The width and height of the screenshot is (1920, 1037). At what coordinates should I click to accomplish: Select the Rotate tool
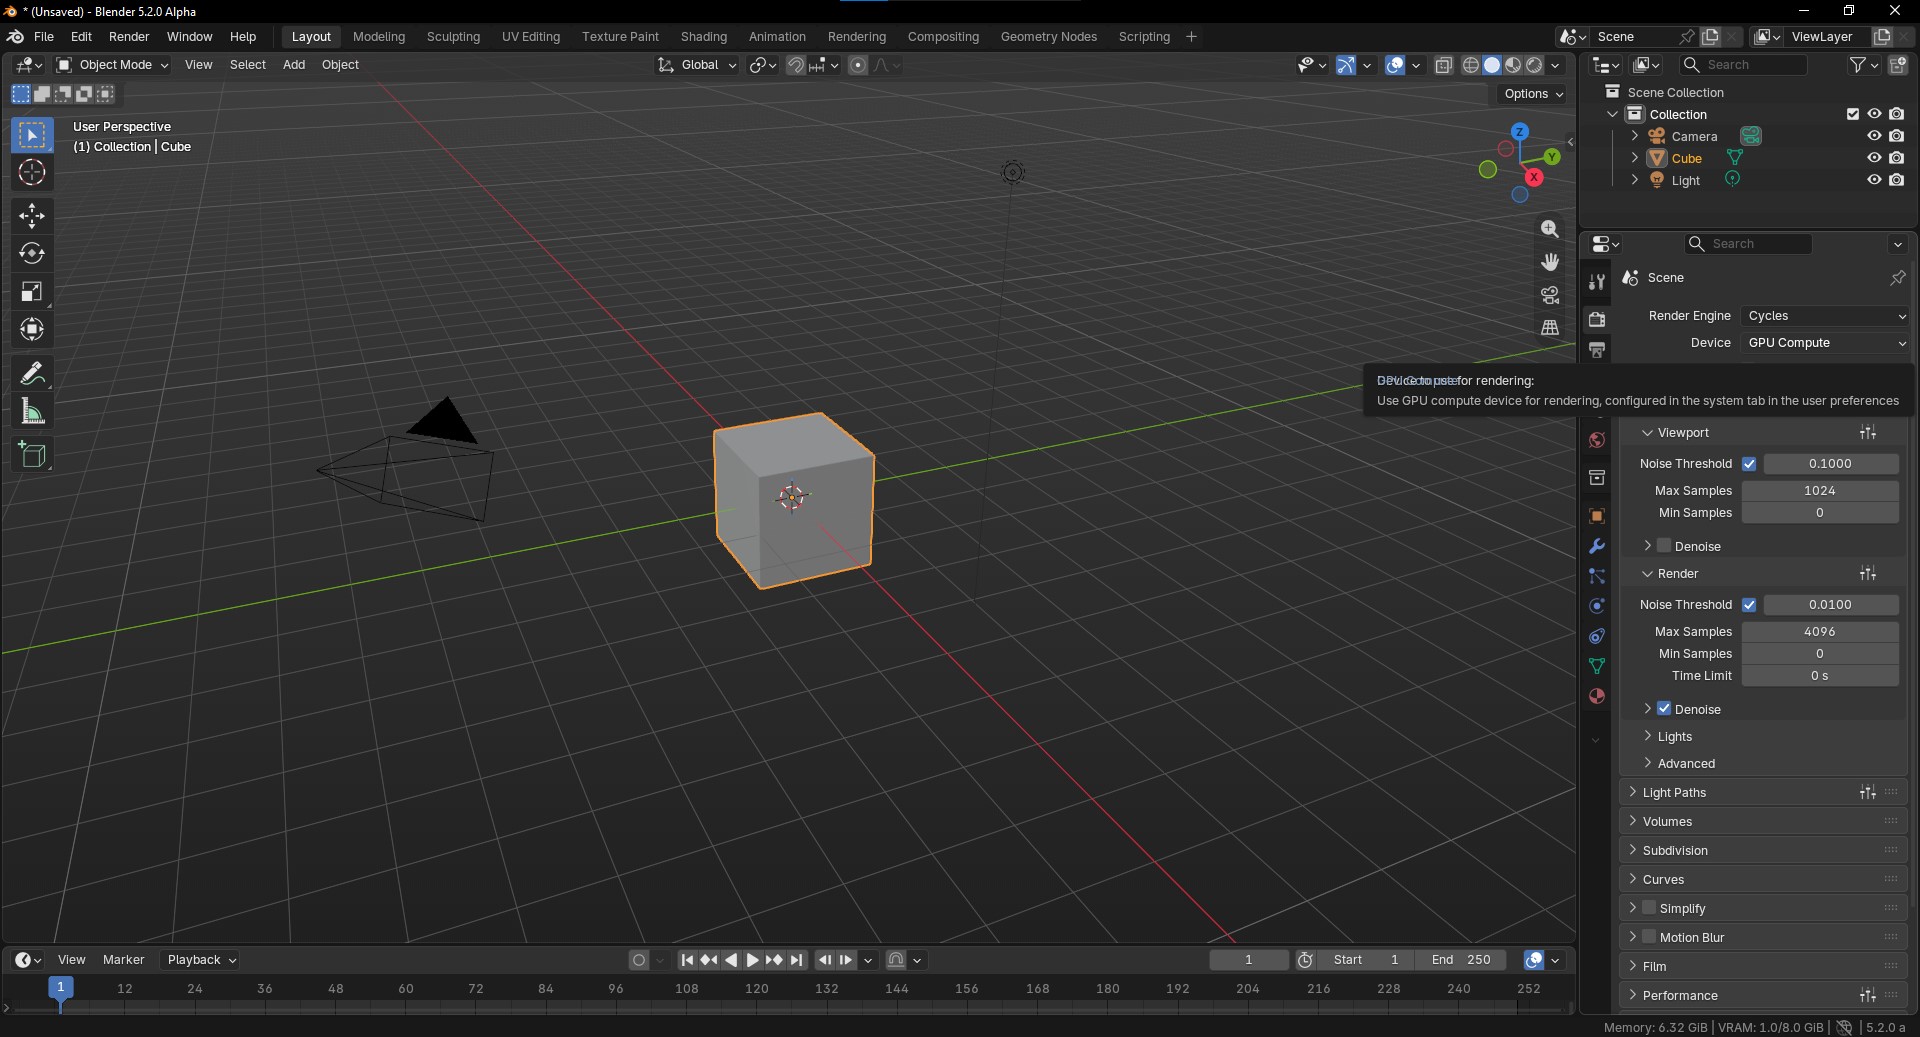coord(32,254)
